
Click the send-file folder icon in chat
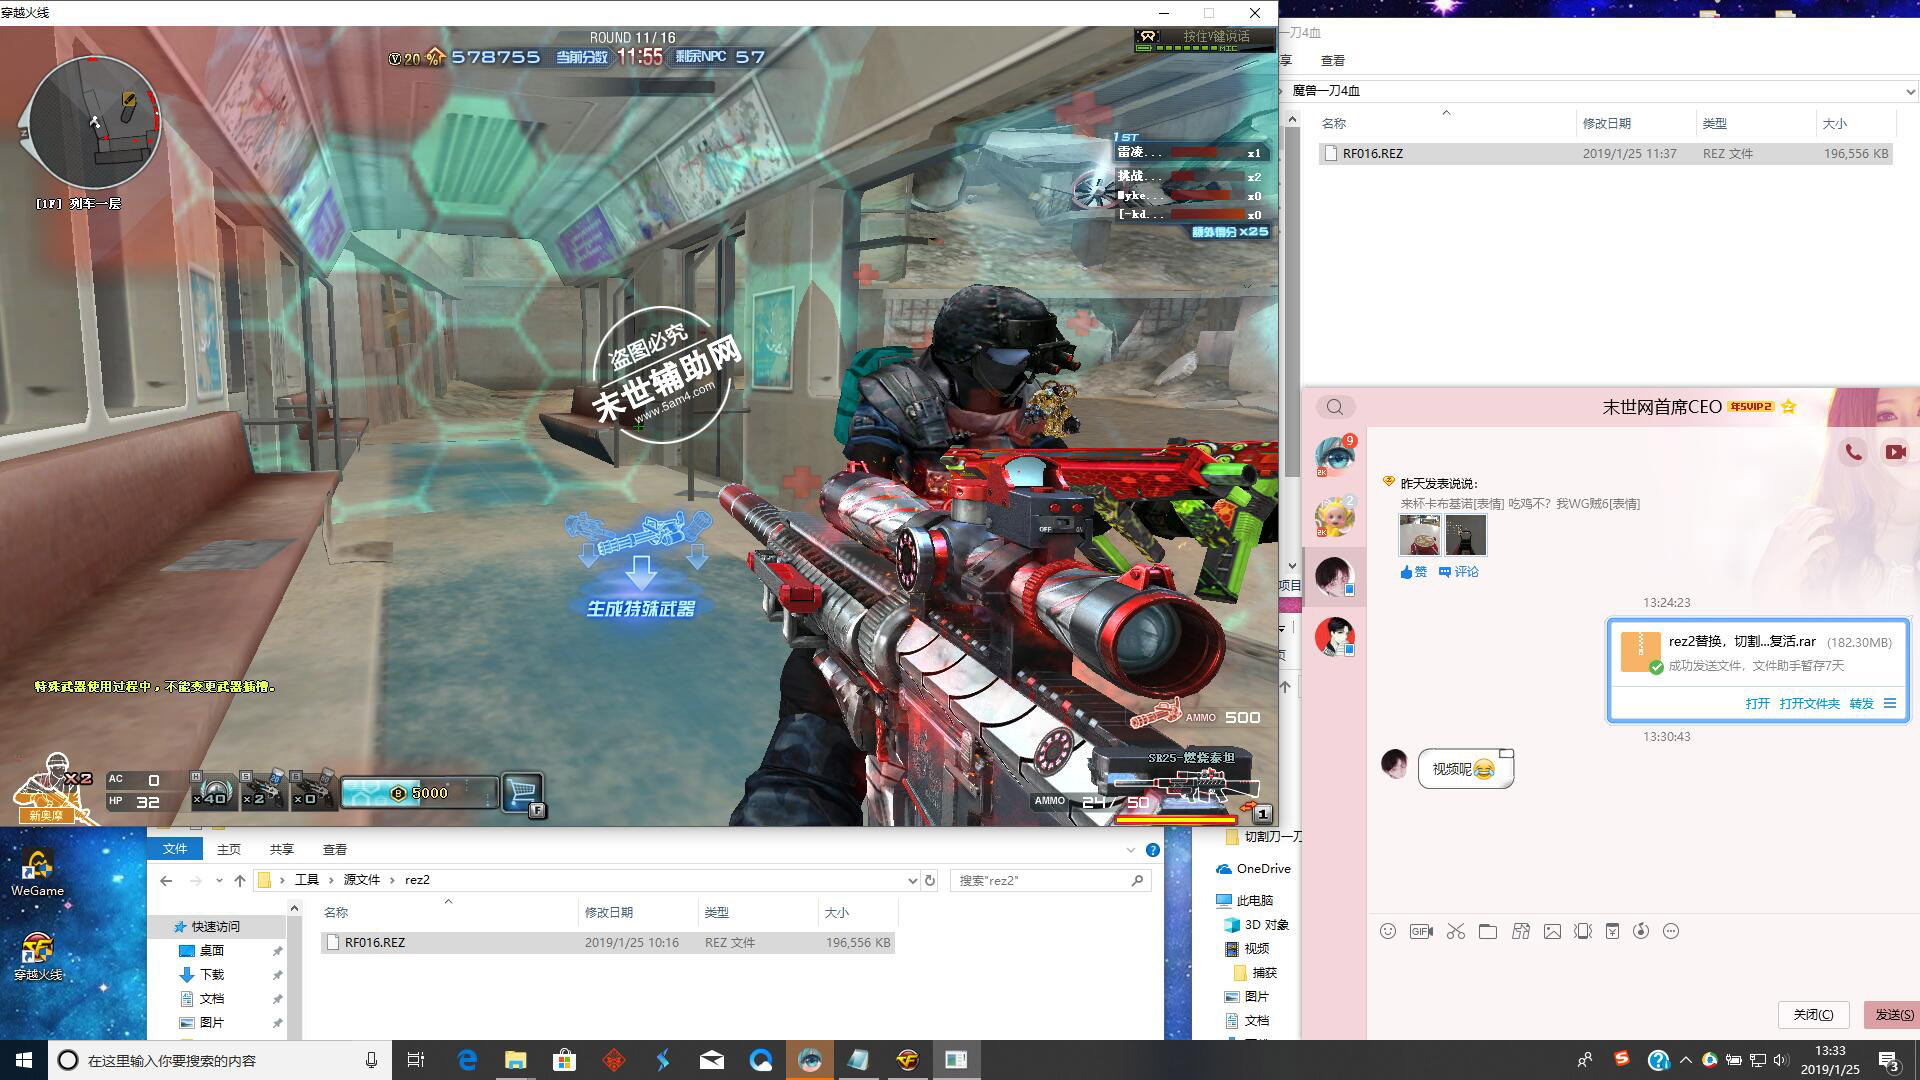click(x=1488, y=931)
